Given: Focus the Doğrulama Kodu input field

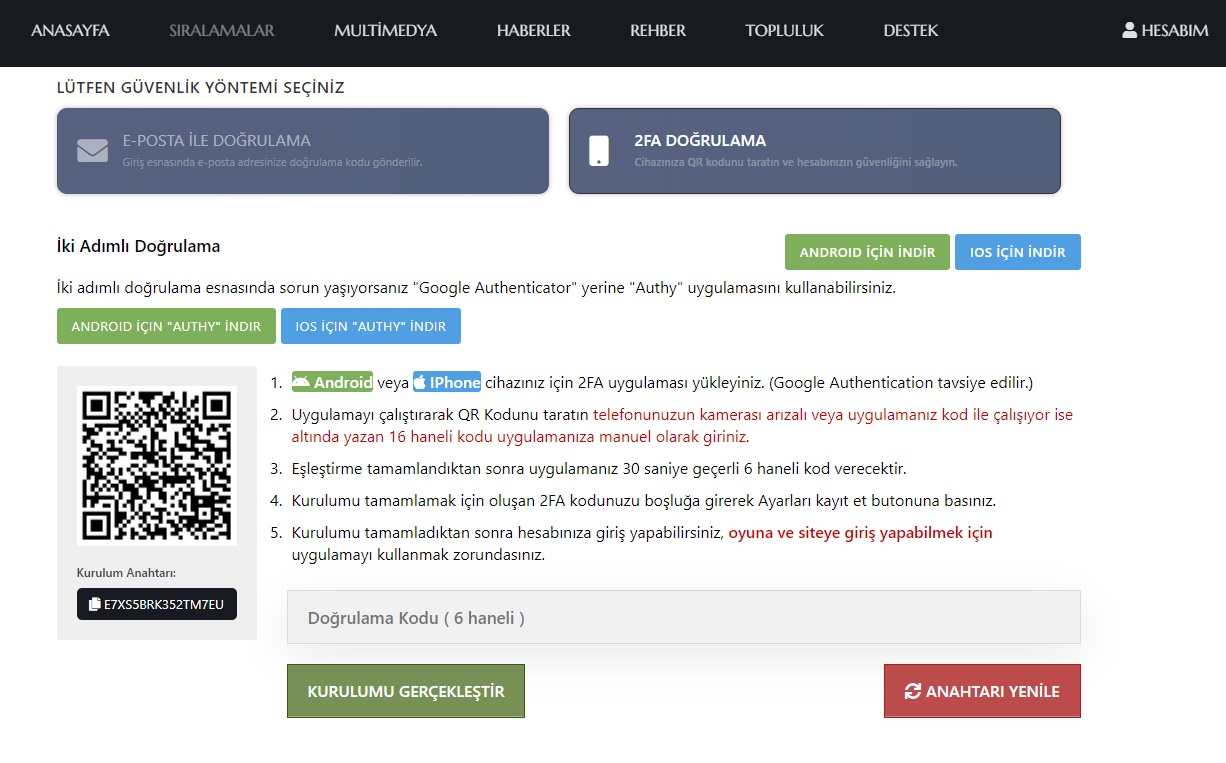Looking at the screenshot, I should point(683,618).
